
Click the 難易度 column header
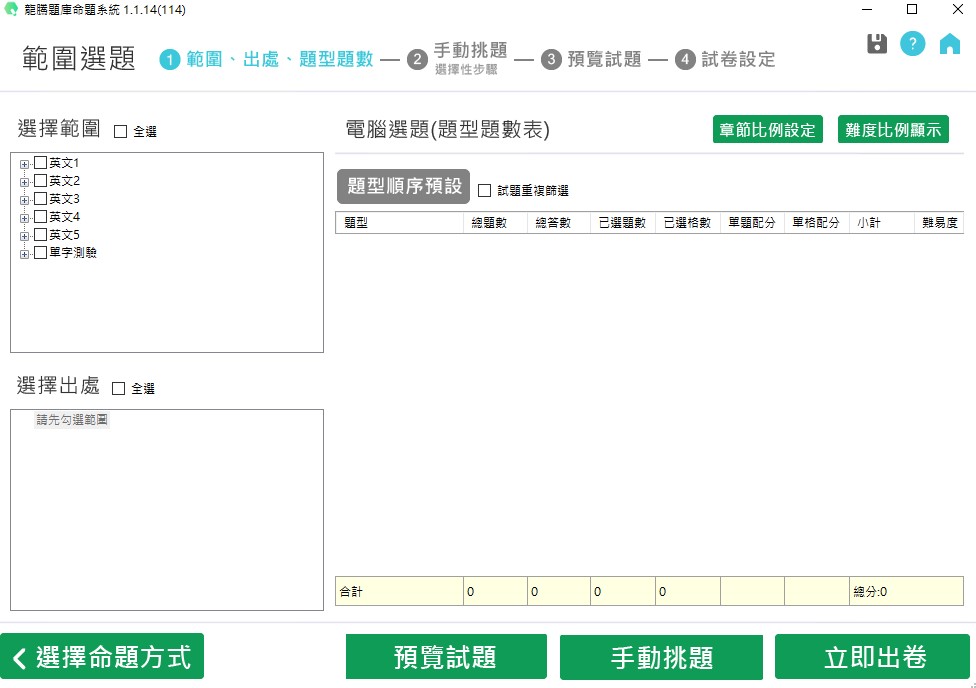(x=940, y=223)
